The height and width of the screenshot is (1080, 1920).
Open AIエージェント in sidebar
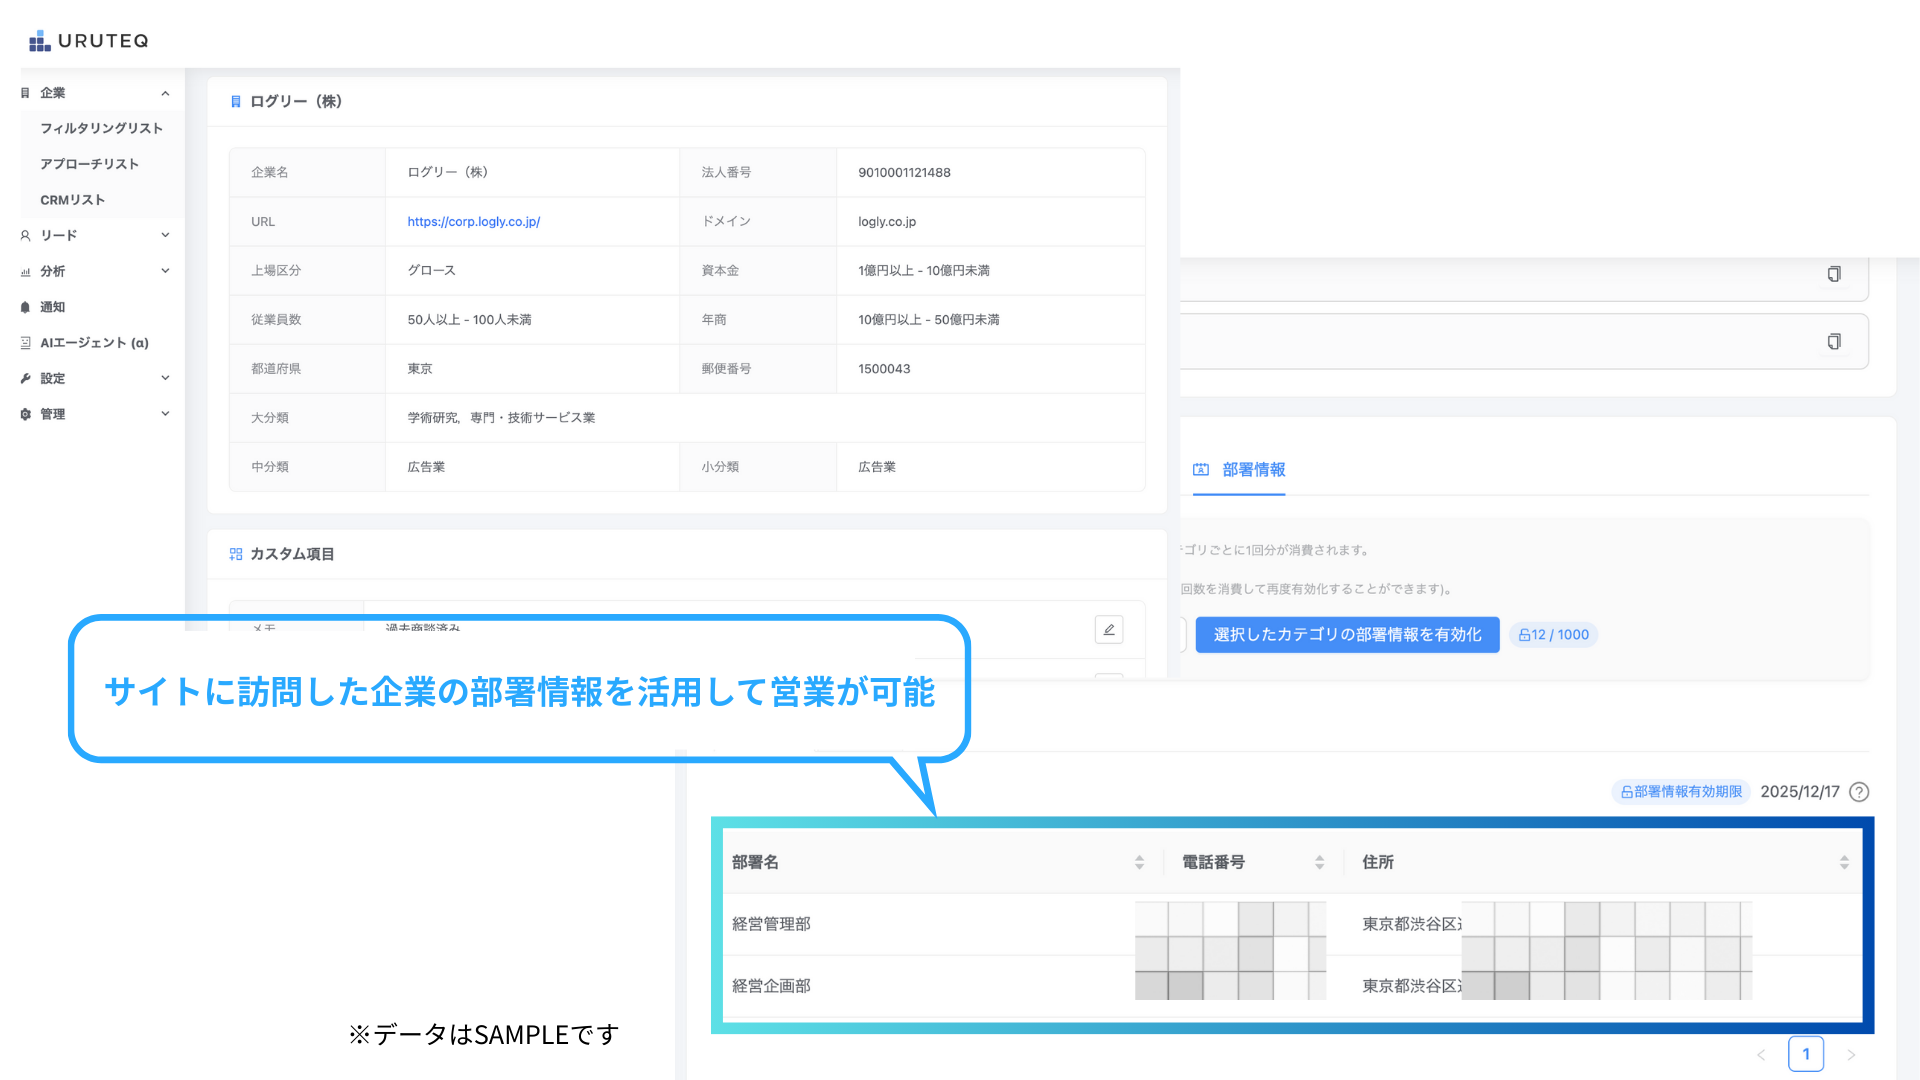tap(94, 343)
